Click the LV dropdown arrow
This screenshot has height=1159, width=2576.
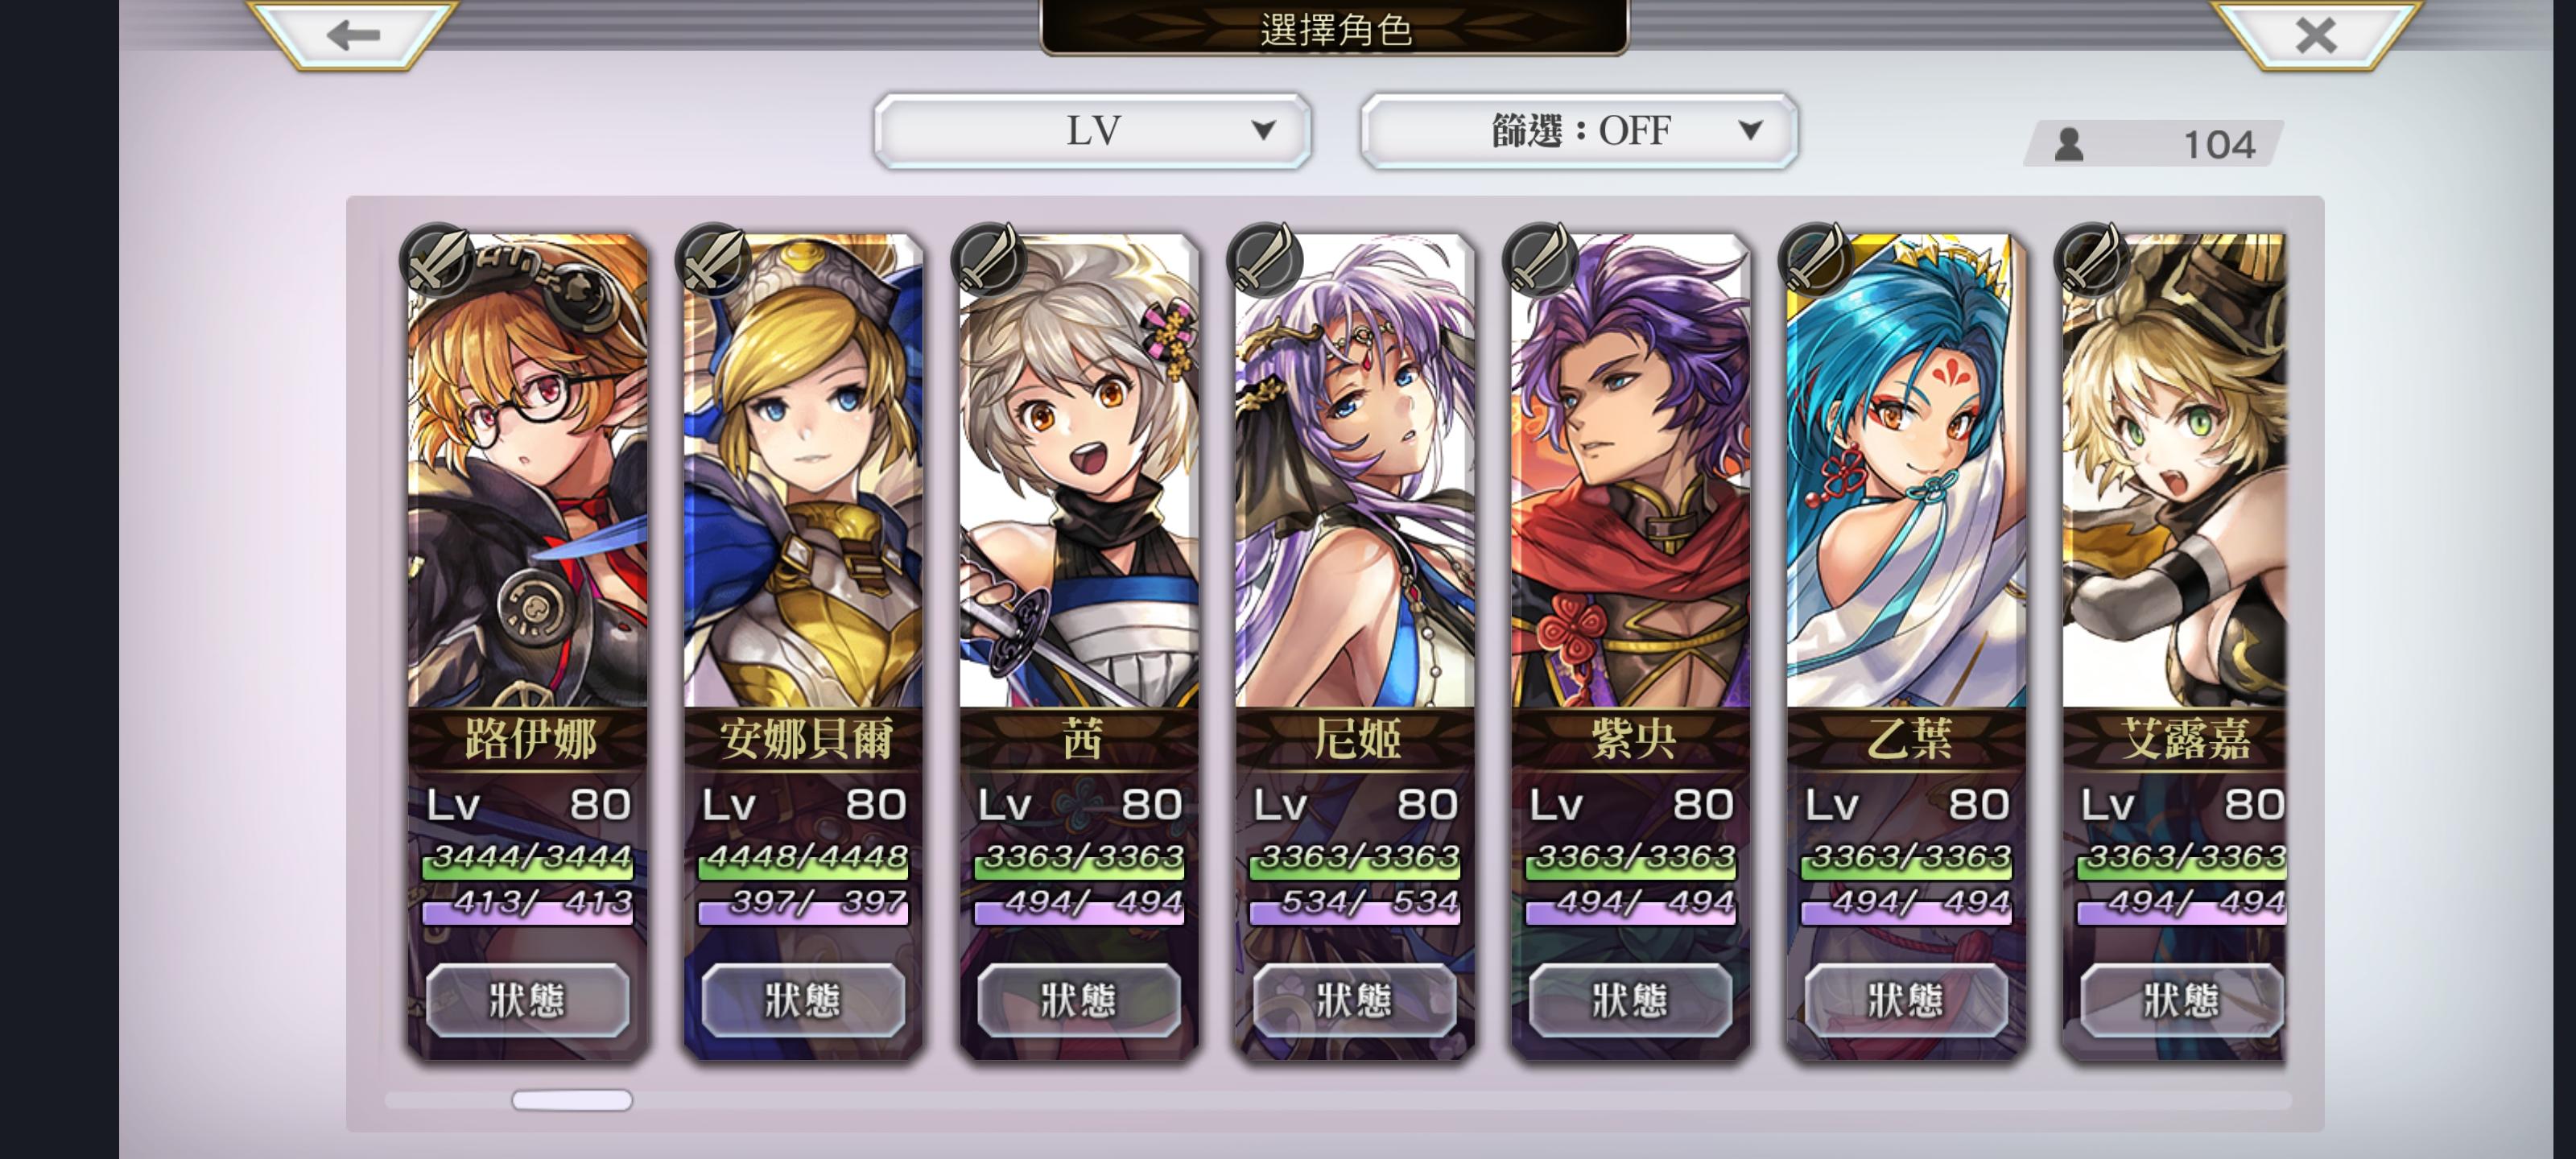[x=1263, y=130]
